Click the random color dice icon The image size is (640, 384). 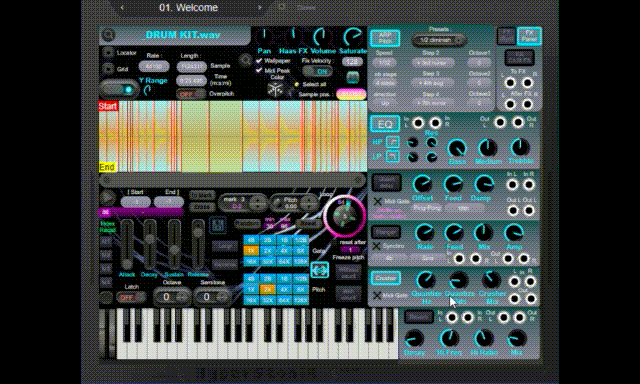pos(276,89)
